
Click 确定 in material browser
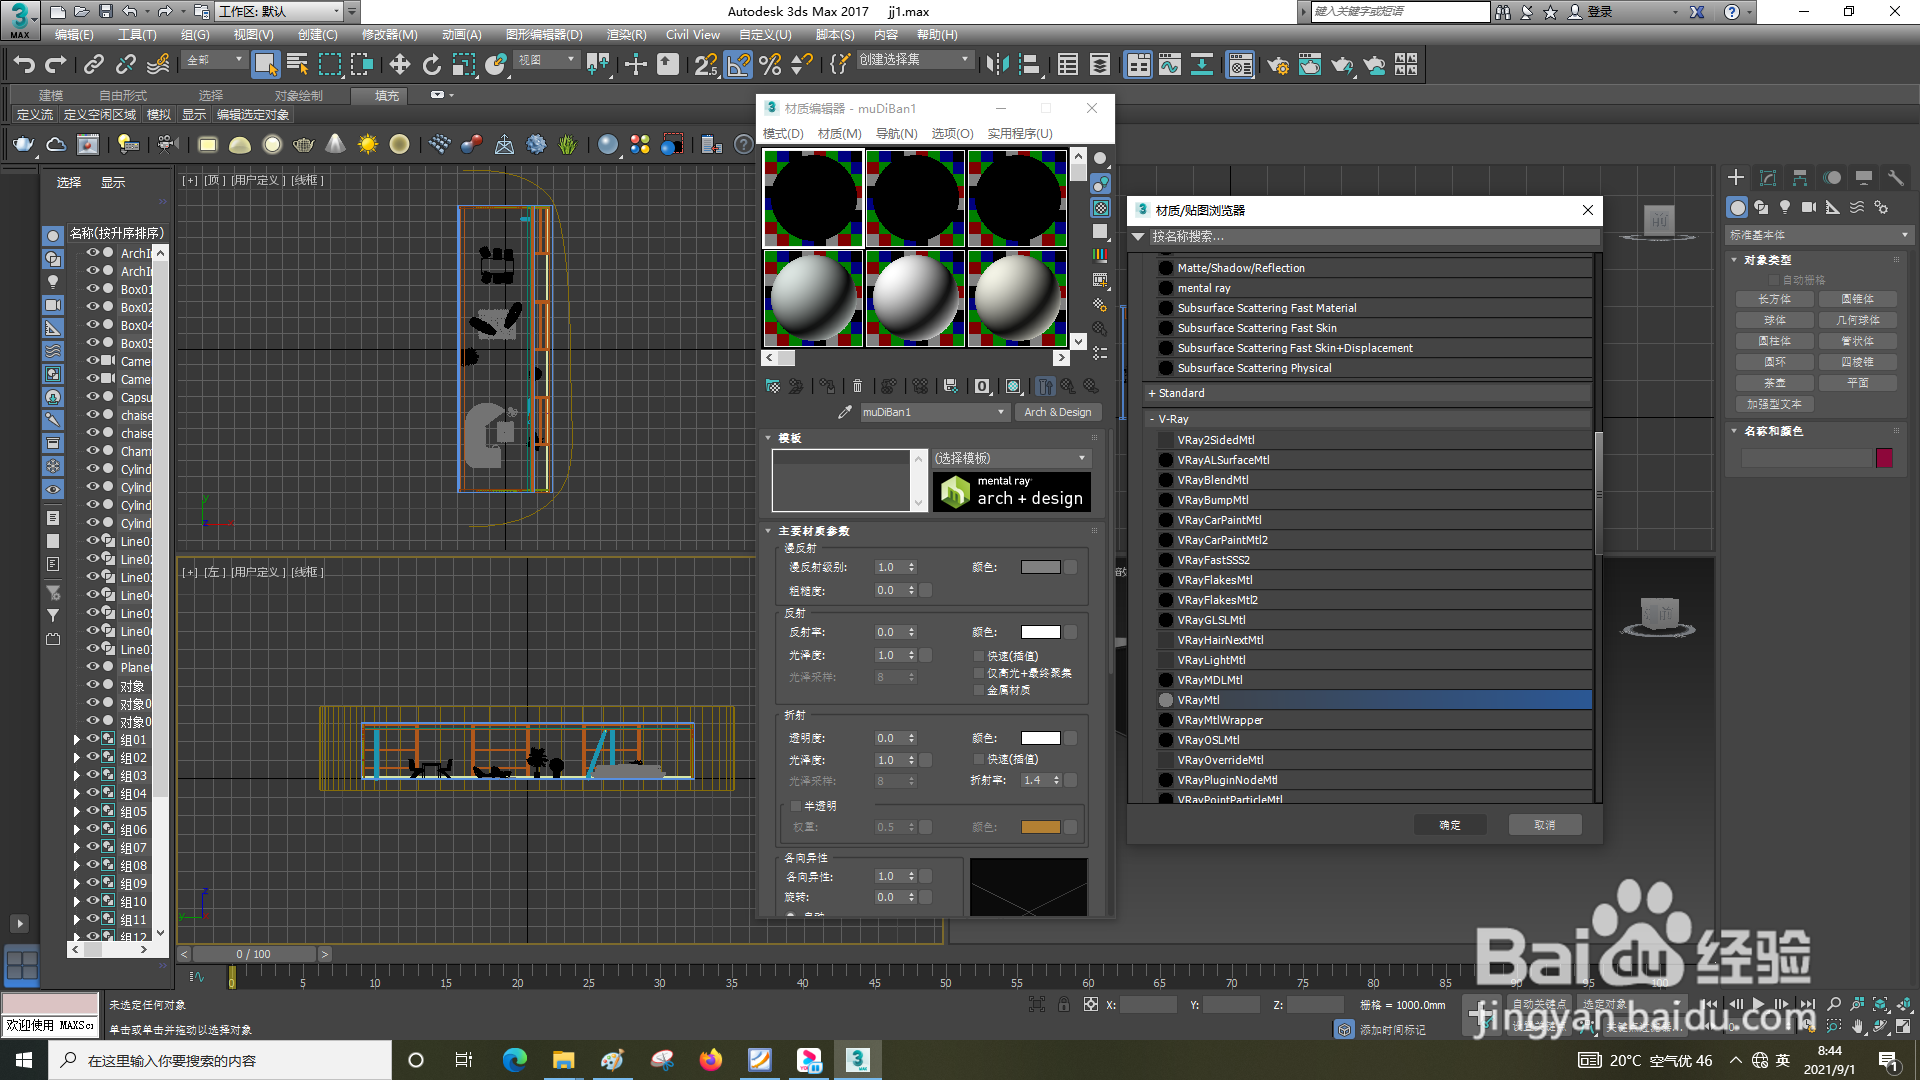click(x=1449, y=826)
